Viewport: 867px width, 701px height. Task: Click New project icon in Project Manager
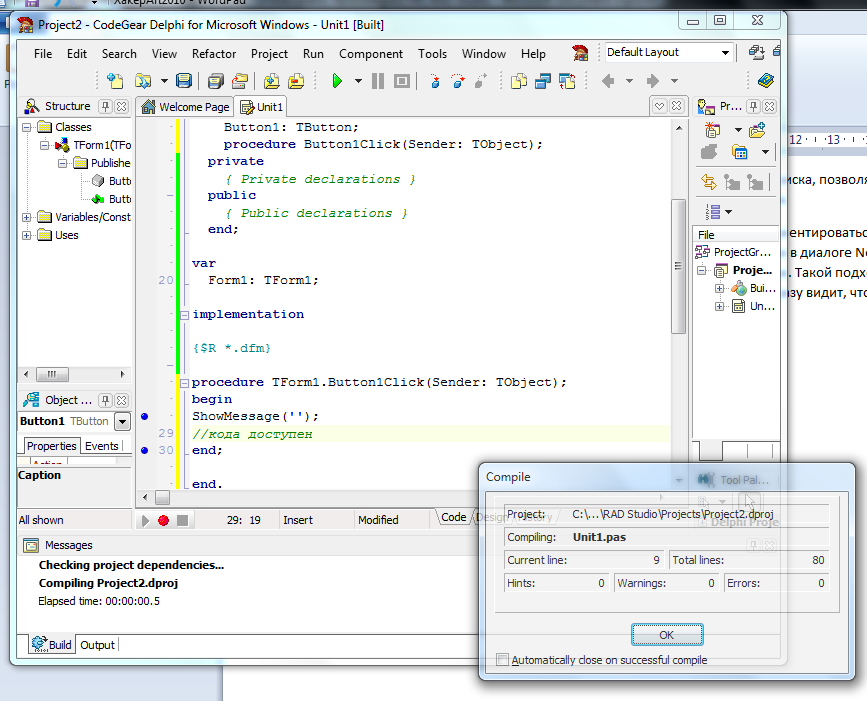[x=713, y=130]
